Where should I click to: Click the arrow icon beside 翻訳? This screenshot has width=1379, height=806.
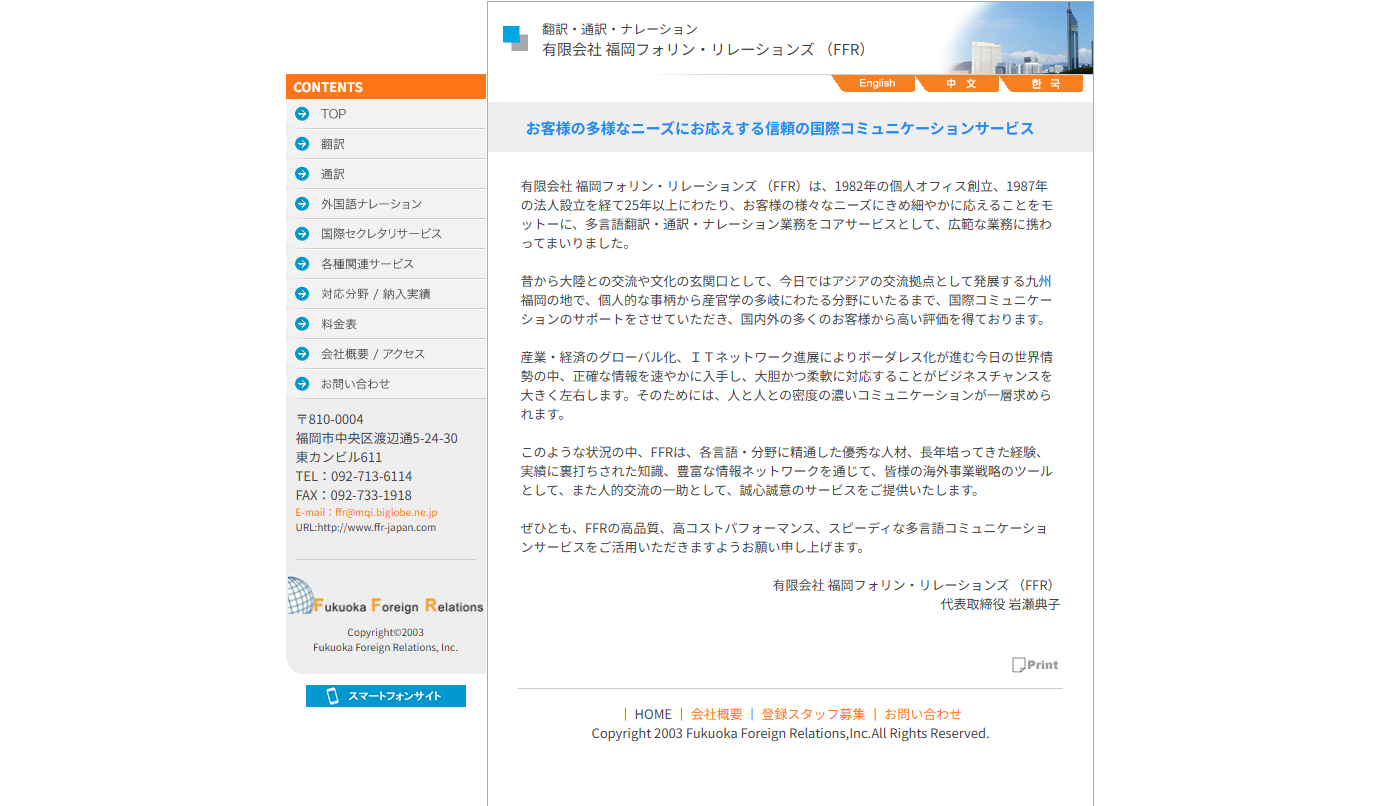click(302, 144)
